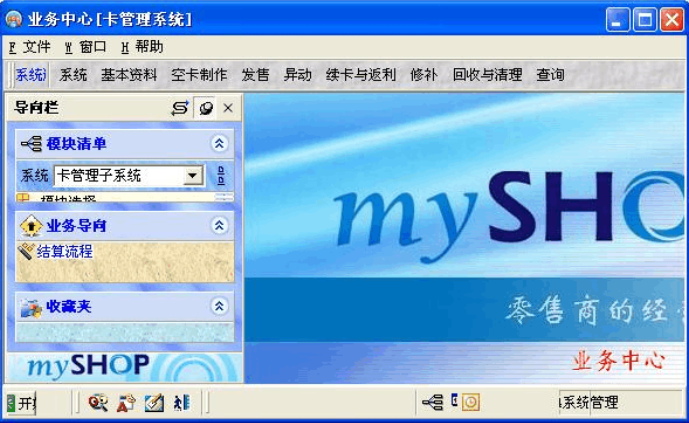Screen dimensions: 689x423
Task: Collapse the 业务导向 section
Action: (x=220, y=226)
